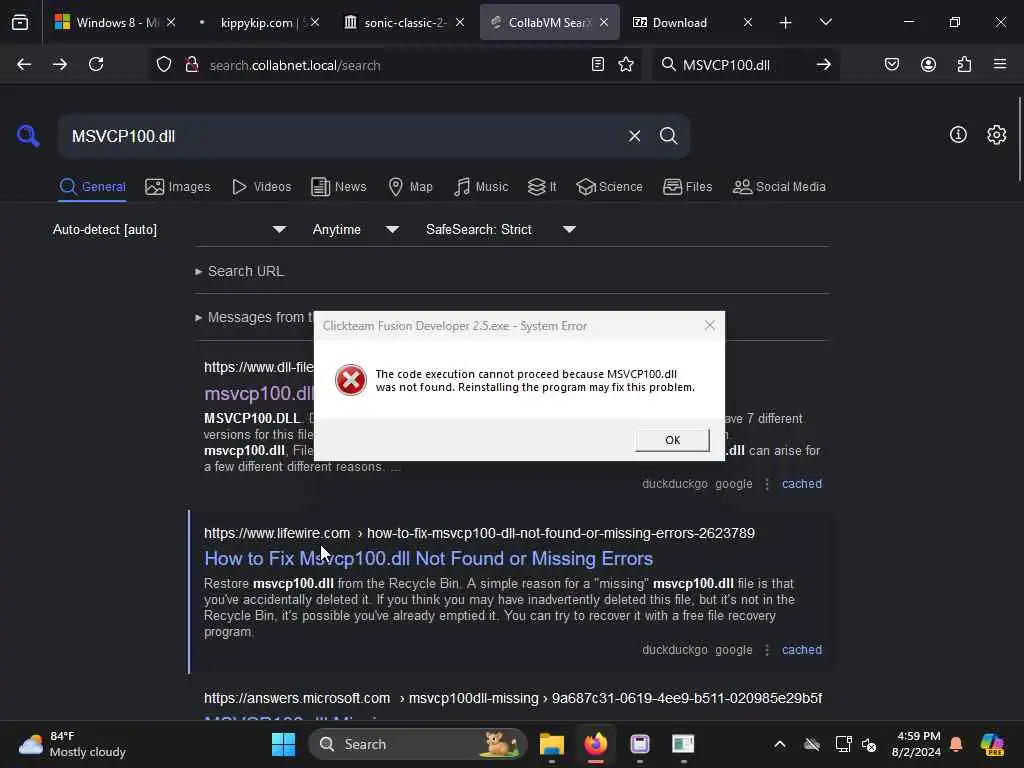This screenshot has height=768, width=1024.
Task: Open cached link of dll-files result
Action: (802, 484)
